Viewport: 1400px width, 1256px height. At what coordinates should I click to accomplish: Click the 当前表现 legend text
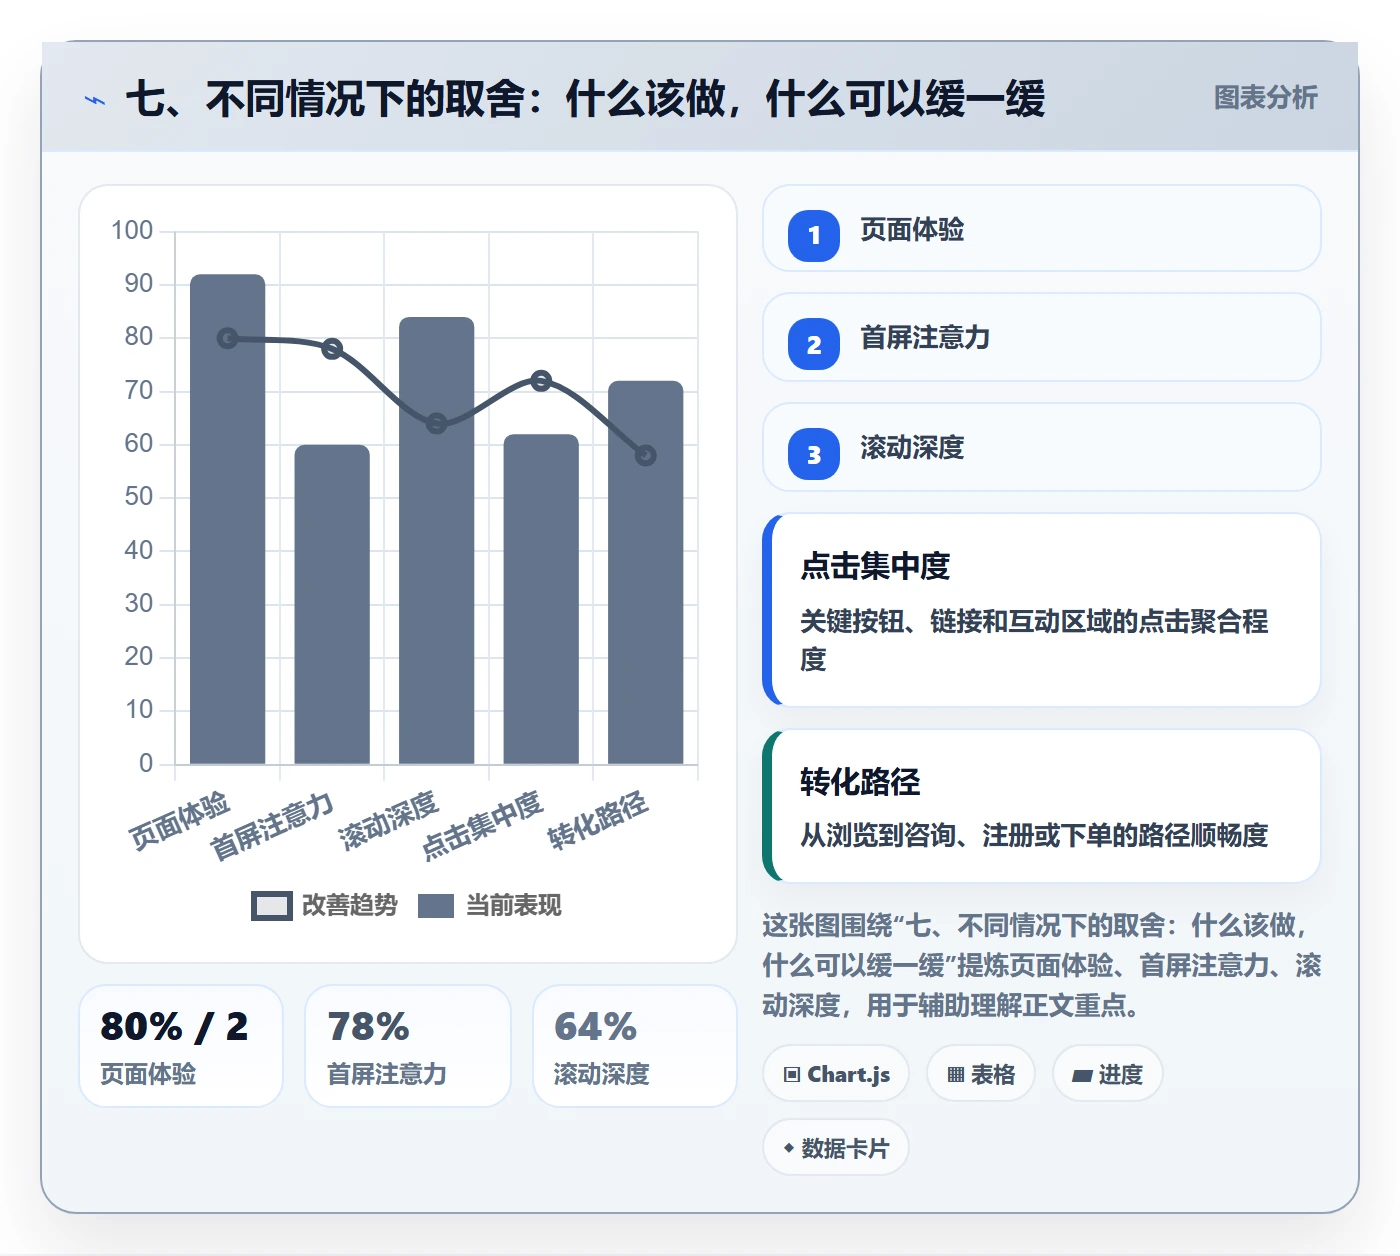pos(514,906)
